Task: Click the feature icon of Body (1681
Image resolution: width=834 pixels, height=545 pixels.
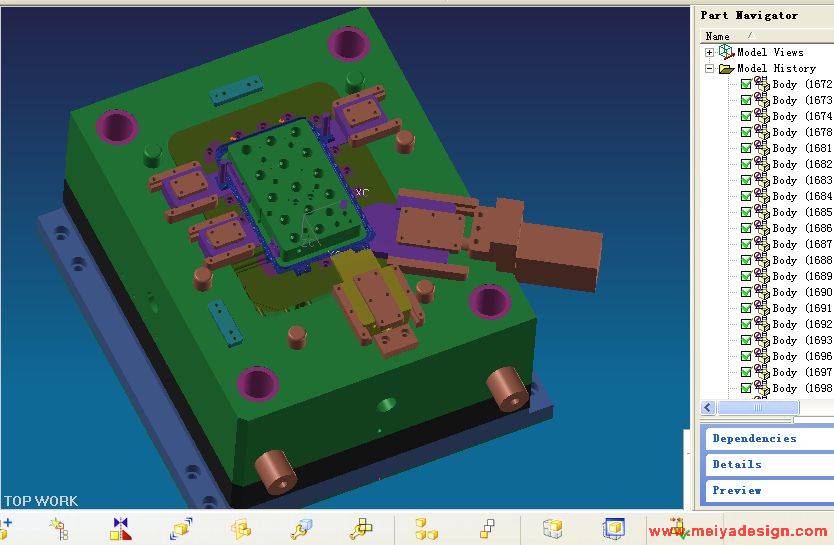Action: [762, 148]
